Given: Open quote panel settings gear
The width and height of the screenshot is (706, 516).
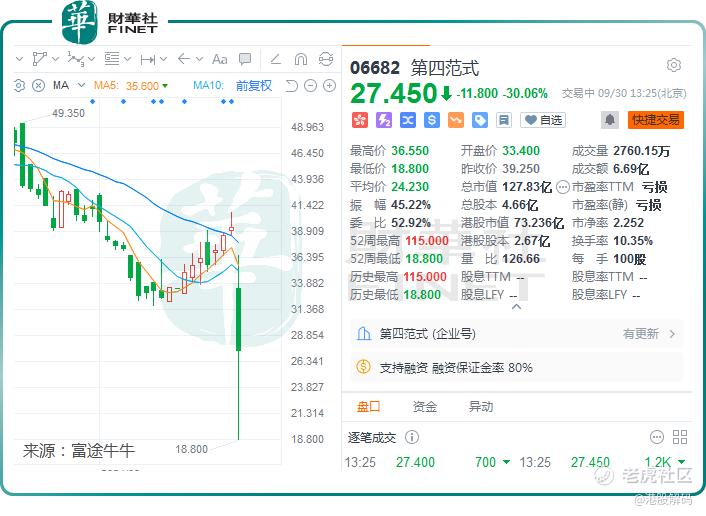Looking at the screenshot, I should [674, 65].
